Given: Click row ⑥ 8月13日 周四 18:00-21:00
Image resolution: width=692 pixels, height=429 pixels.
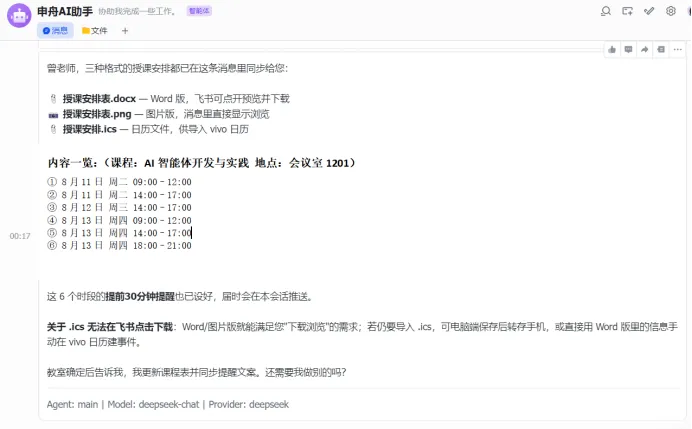Looking at the screenshot, I should (119, 245).
